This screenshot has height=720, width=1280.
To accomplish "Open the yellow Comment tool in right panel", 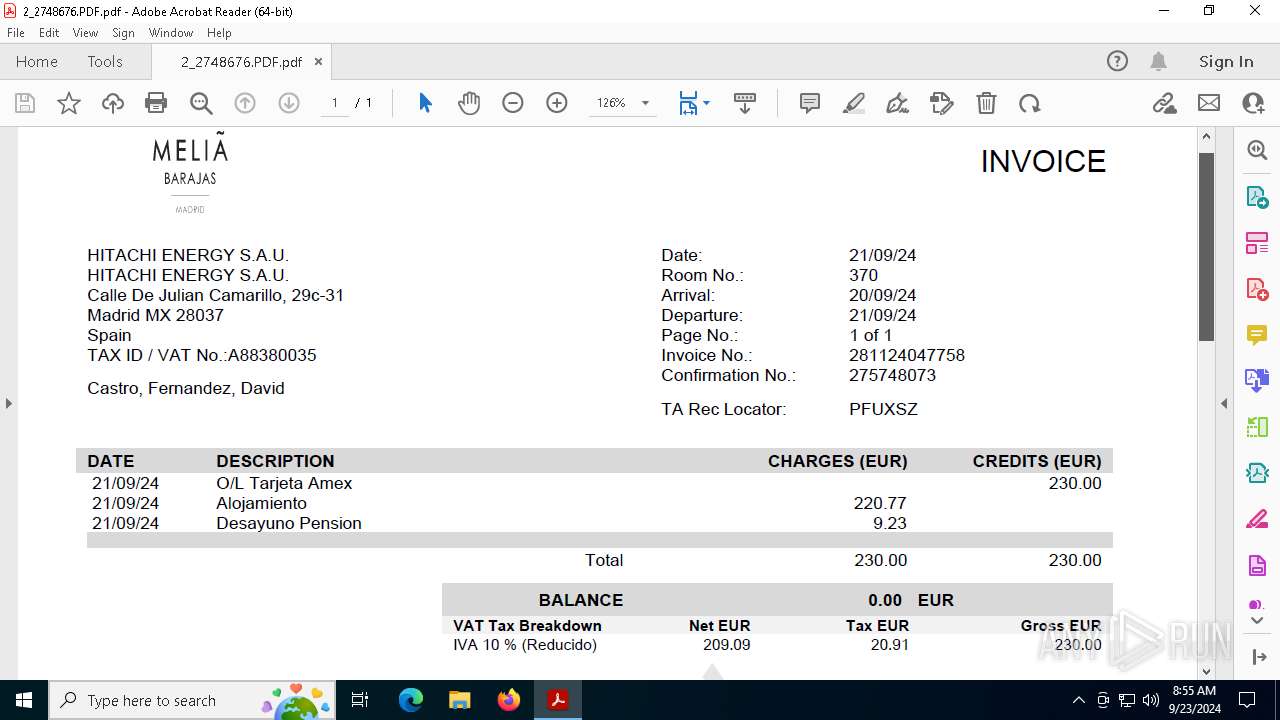I will pos(1257,334).
